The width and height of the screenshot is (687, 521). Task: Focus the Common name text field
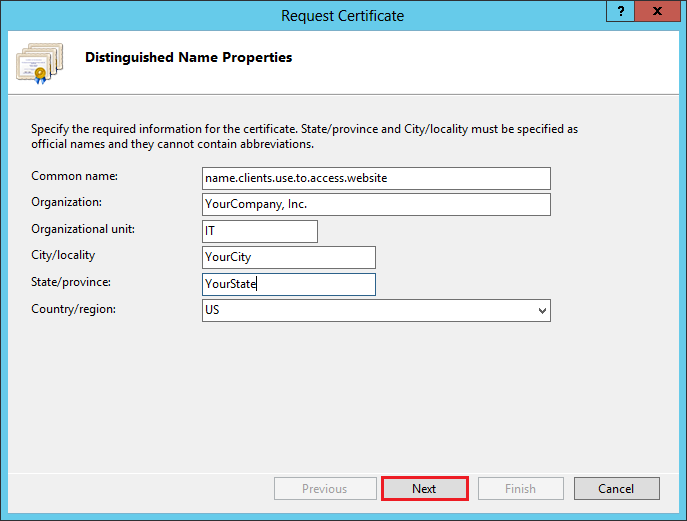pyautogui.click(x=376, y=178)
